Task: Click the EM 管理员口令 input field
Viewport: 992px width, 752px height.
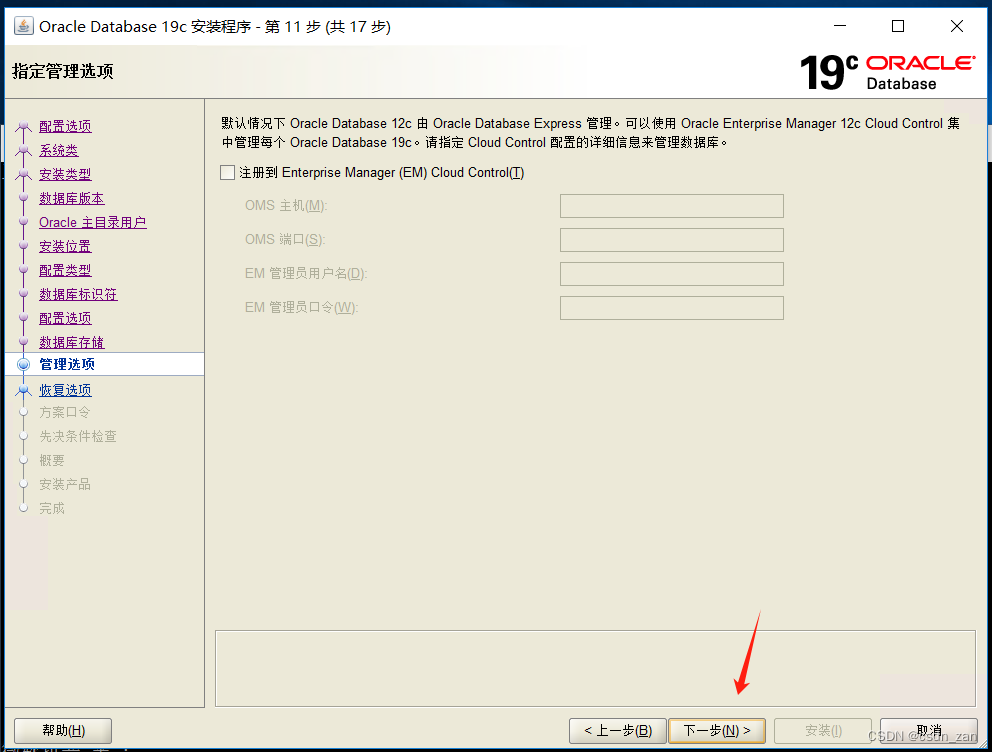Action: click(x=671, y=308)
